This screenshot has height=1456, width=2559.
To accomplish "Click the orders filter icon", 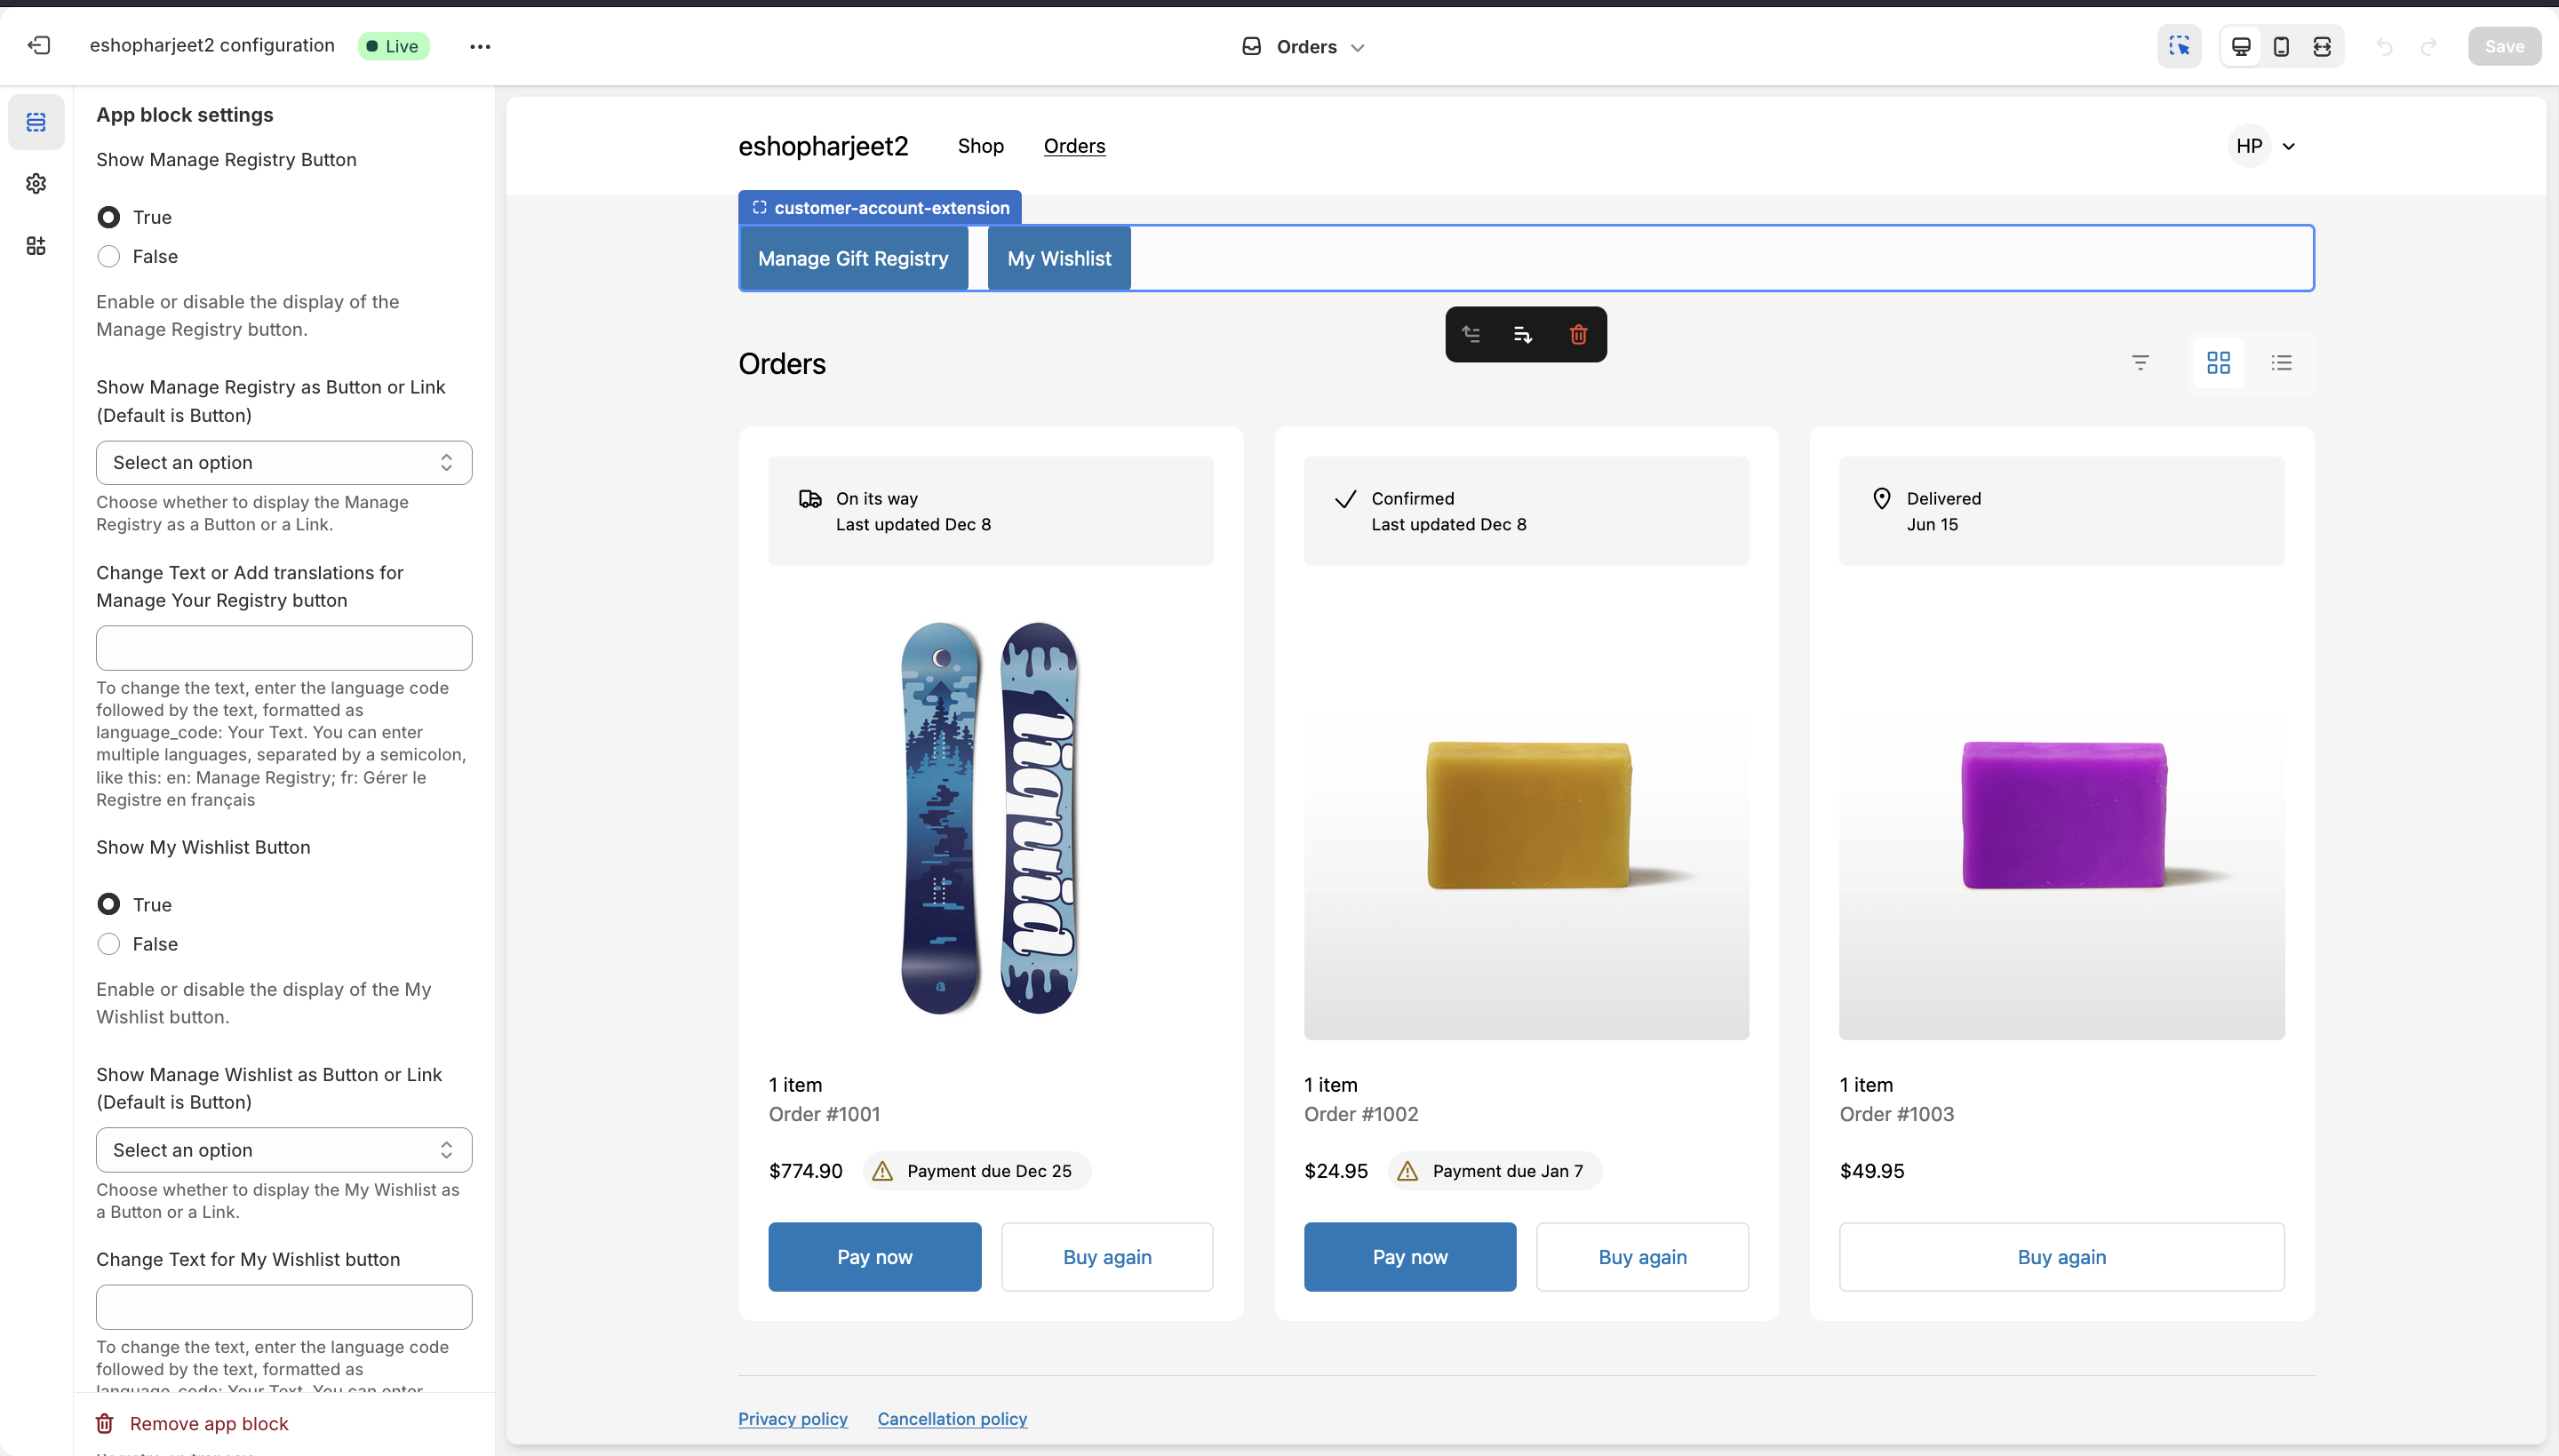I will pos(2140,363).
